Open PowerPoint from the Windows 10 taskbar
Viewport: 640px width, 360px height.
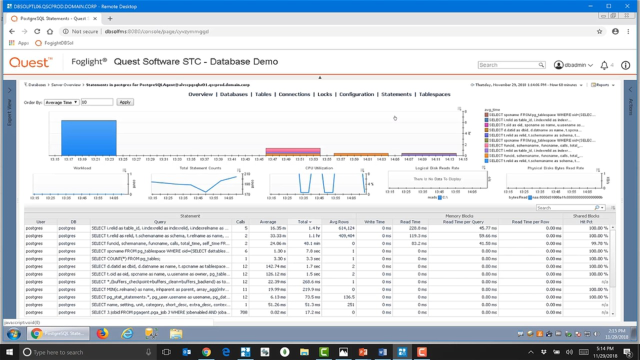pos(363,352)
